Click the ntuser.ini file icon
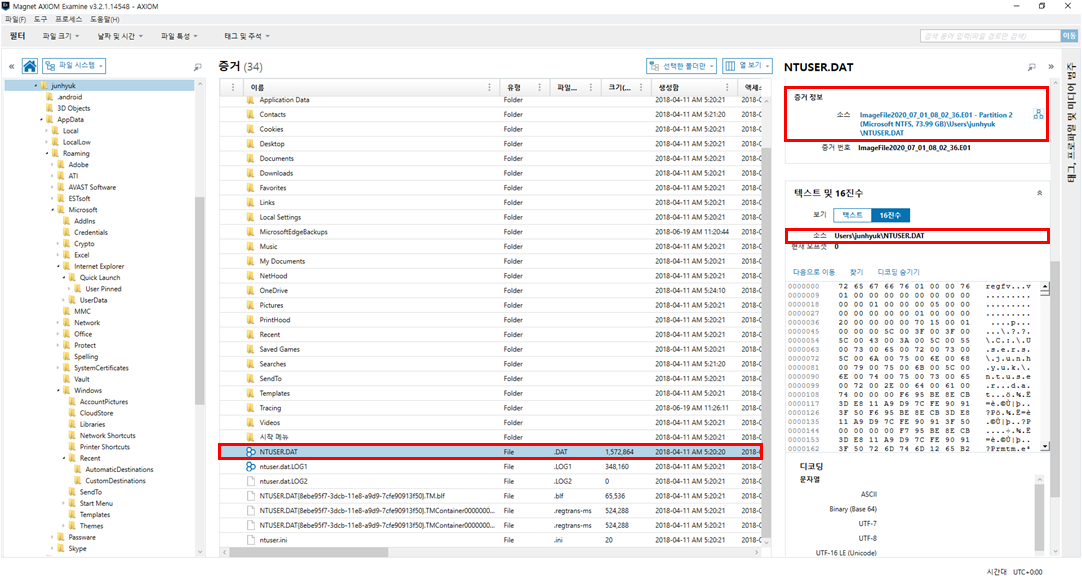The height and width of the screenshot is (587, 1082). click(x=250, y=540)
